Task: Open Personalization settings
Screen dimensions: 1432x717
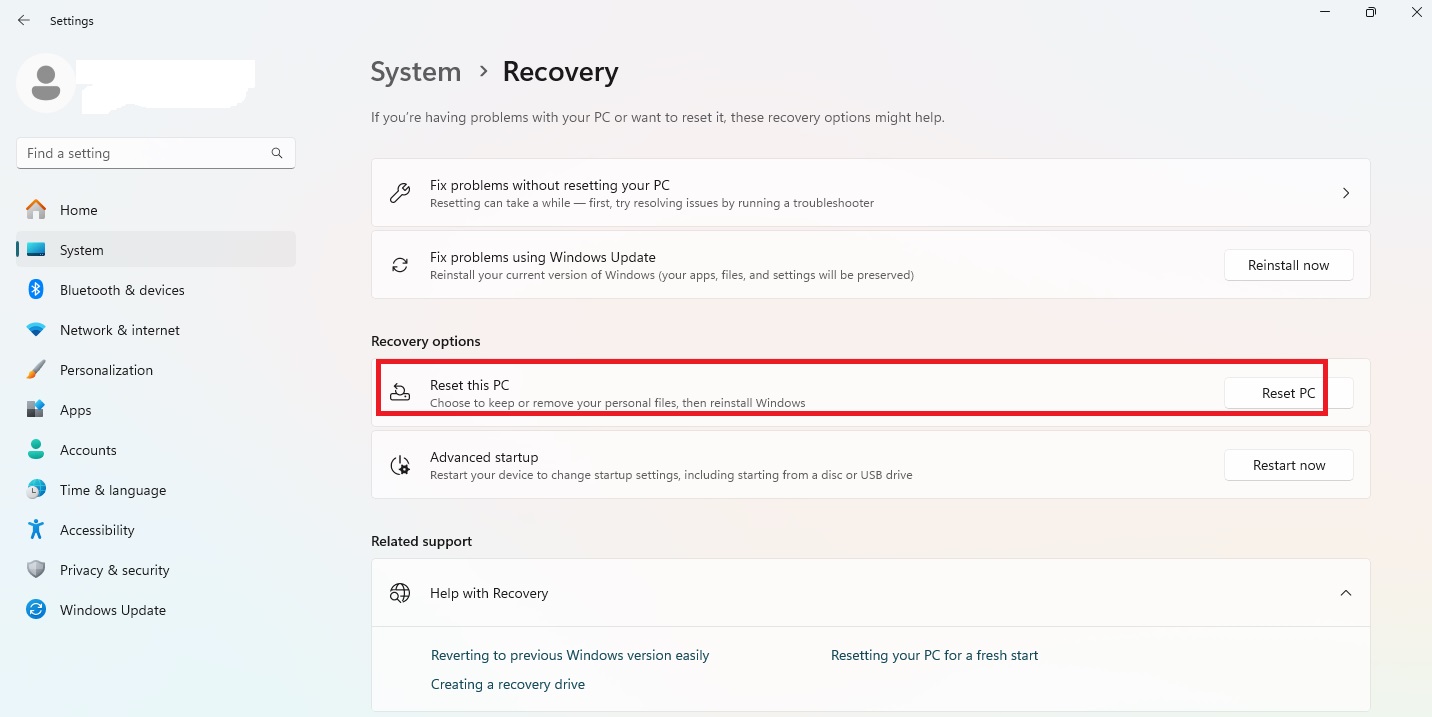Action: [156, 370]
